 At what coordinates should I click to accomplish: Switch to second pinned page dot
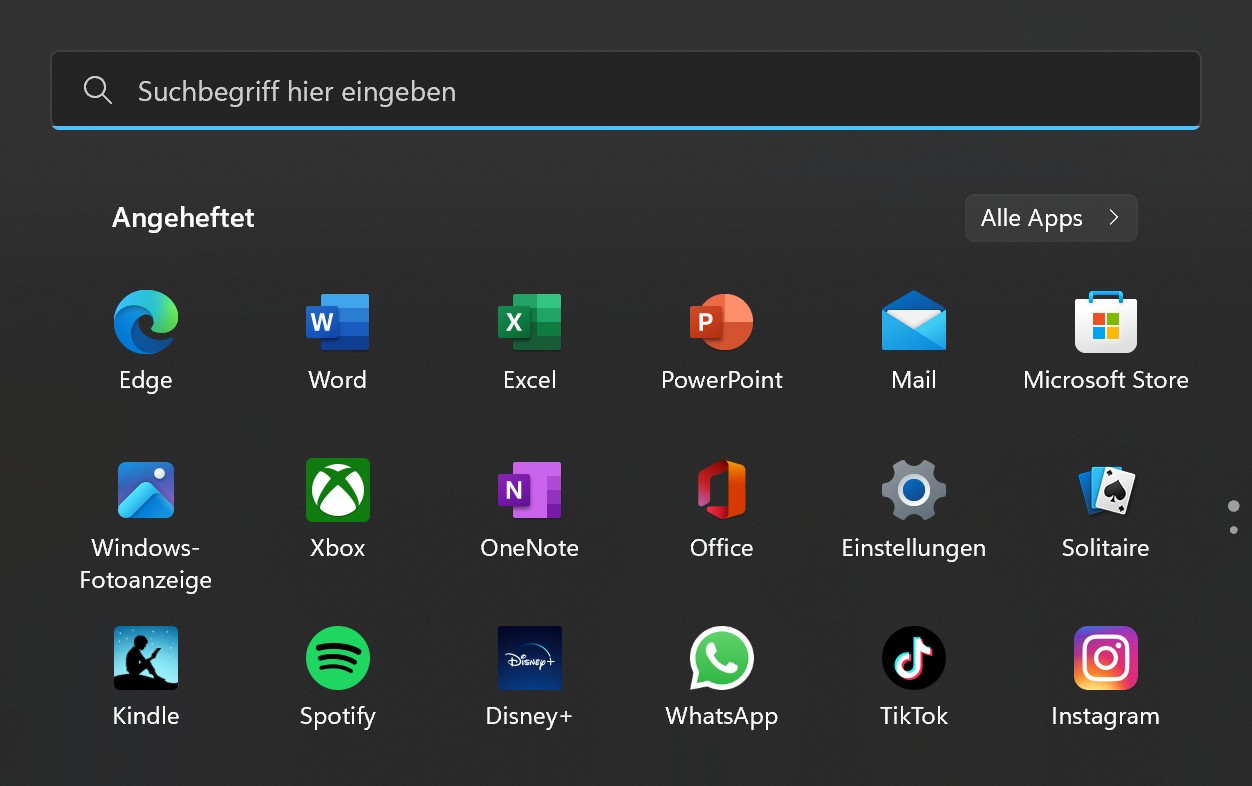[1234, 530]
